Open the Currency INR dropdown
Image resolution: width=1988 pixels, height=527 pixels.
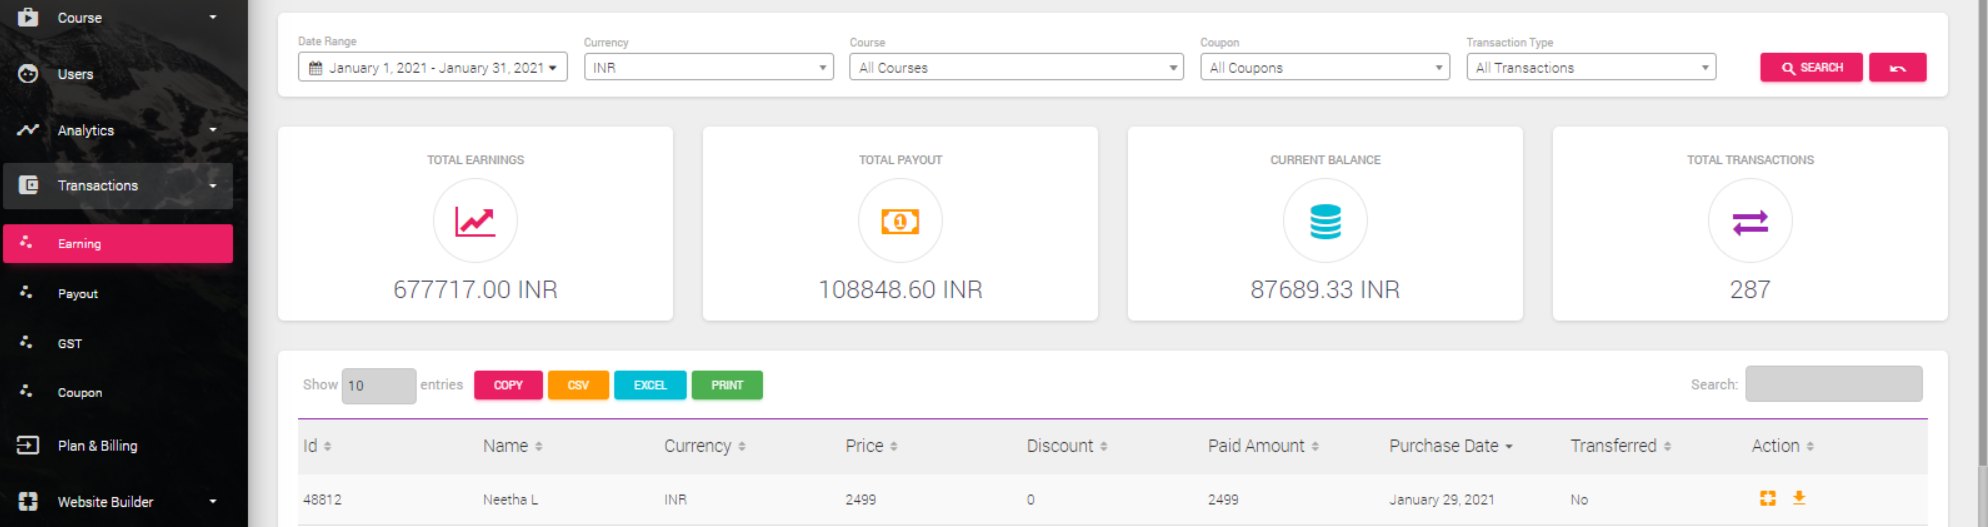[x=708, y=67]
